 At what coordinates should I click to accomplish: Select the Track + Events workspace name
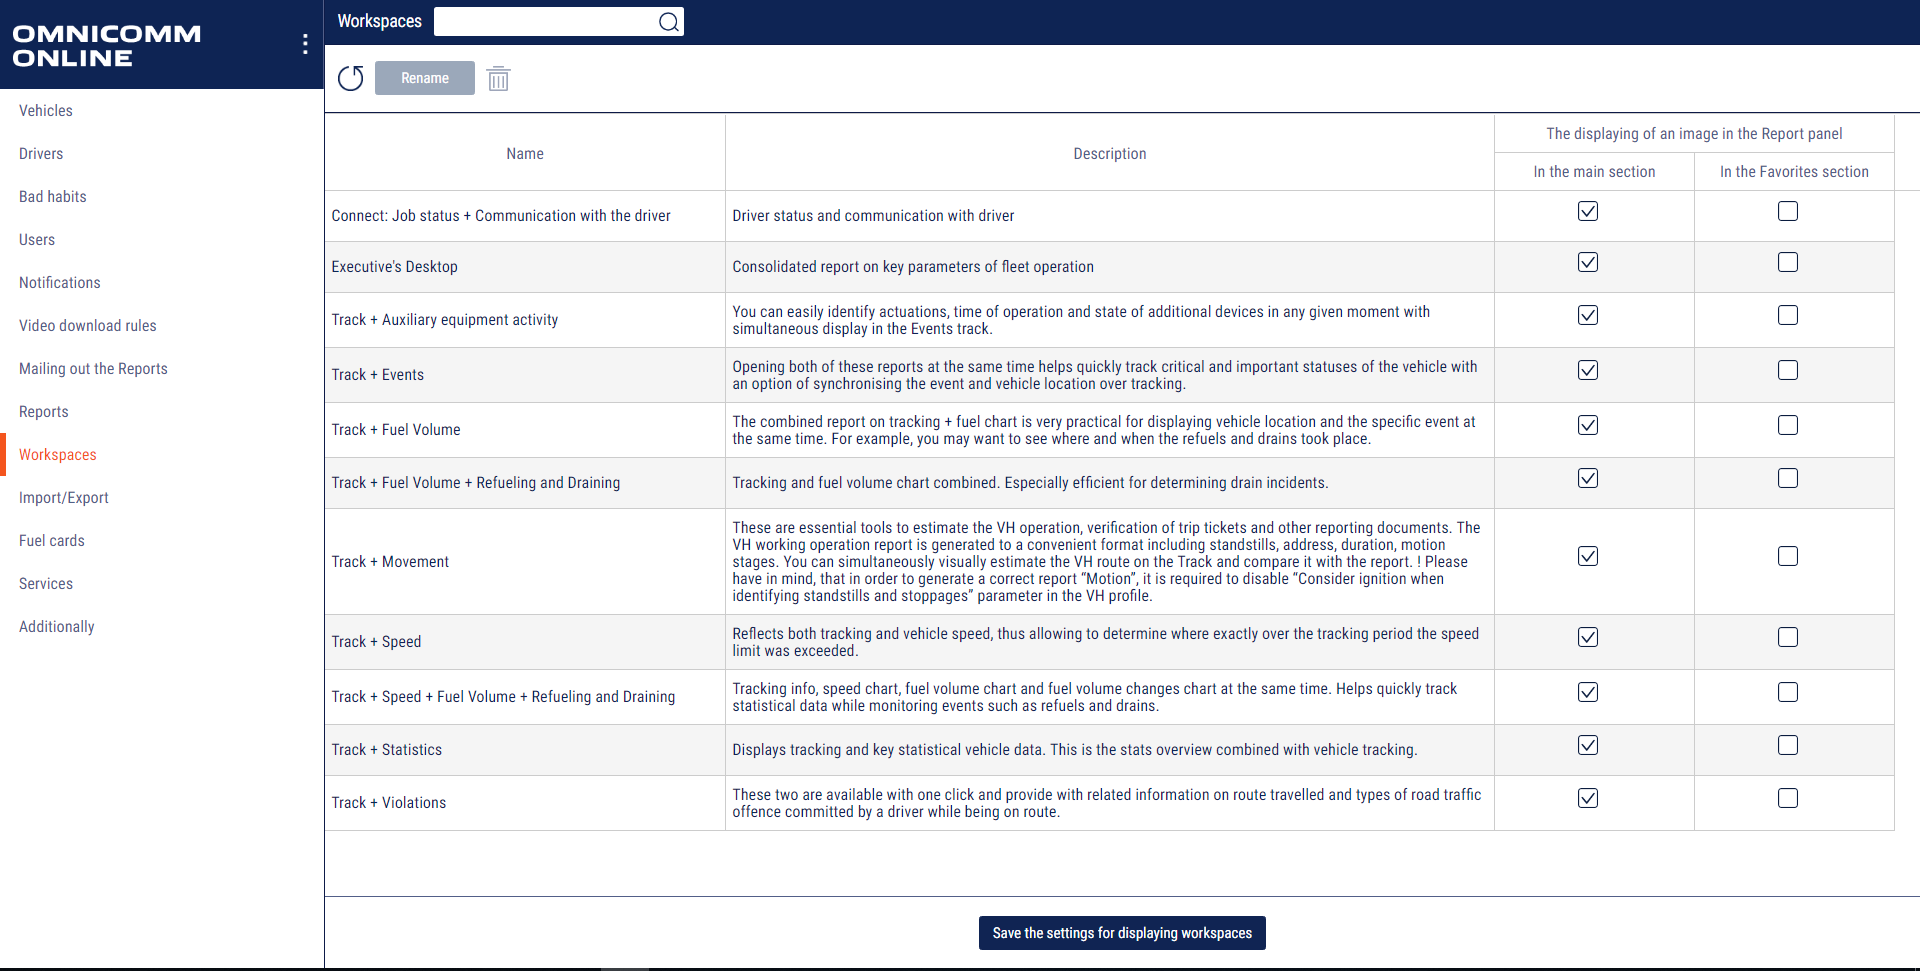[378, 375]
